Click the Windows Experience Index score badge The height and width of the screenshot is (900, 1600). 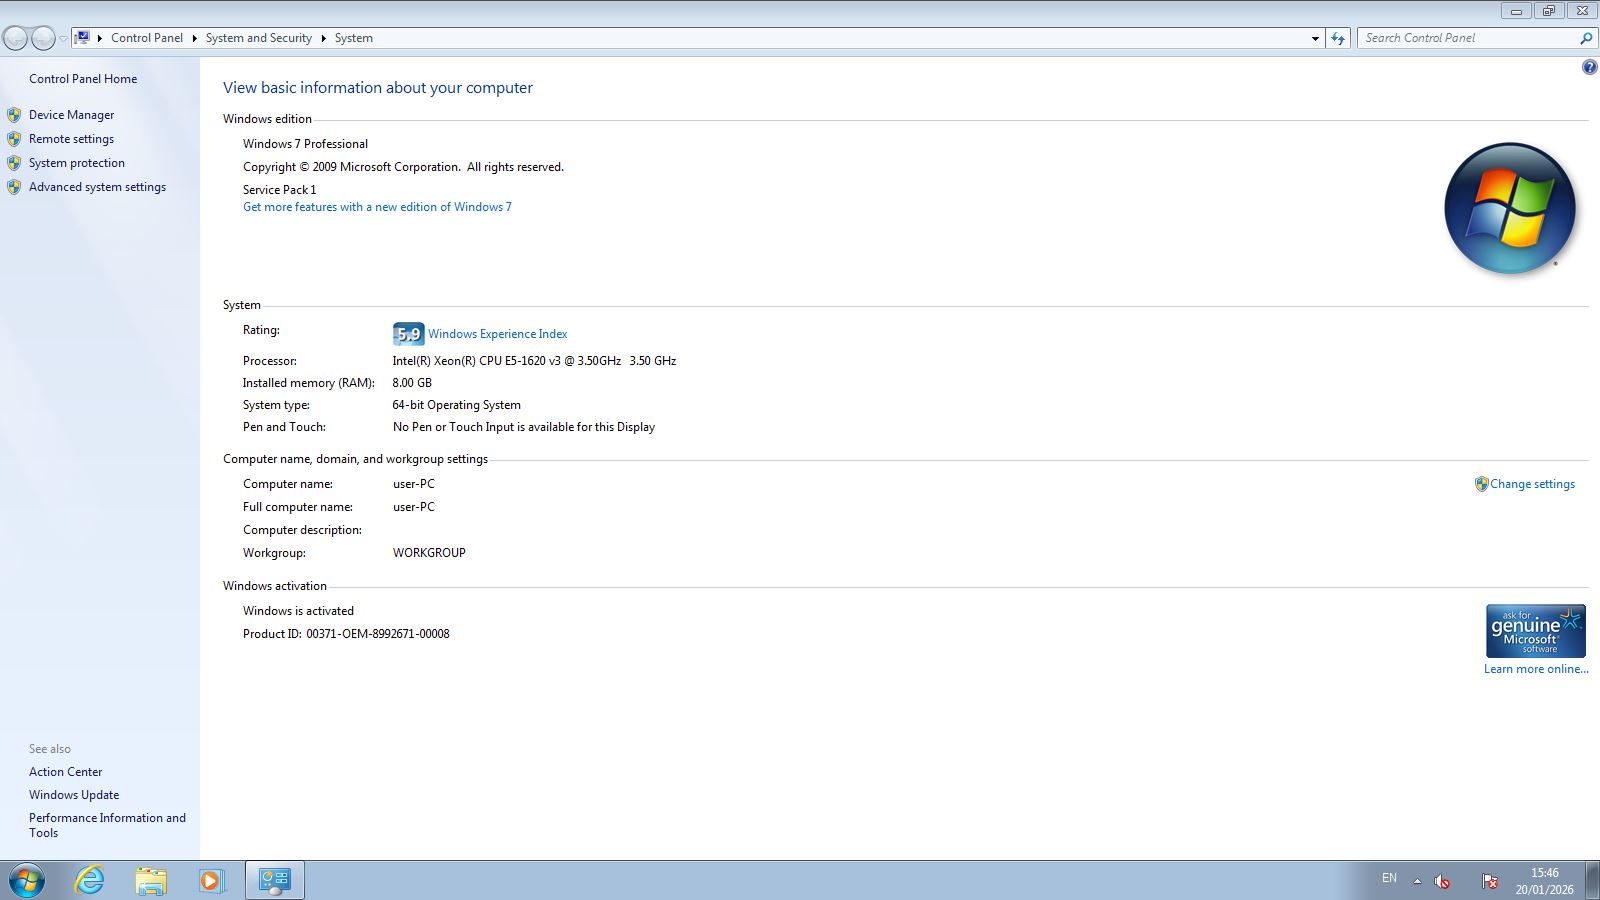click(408, 334)
